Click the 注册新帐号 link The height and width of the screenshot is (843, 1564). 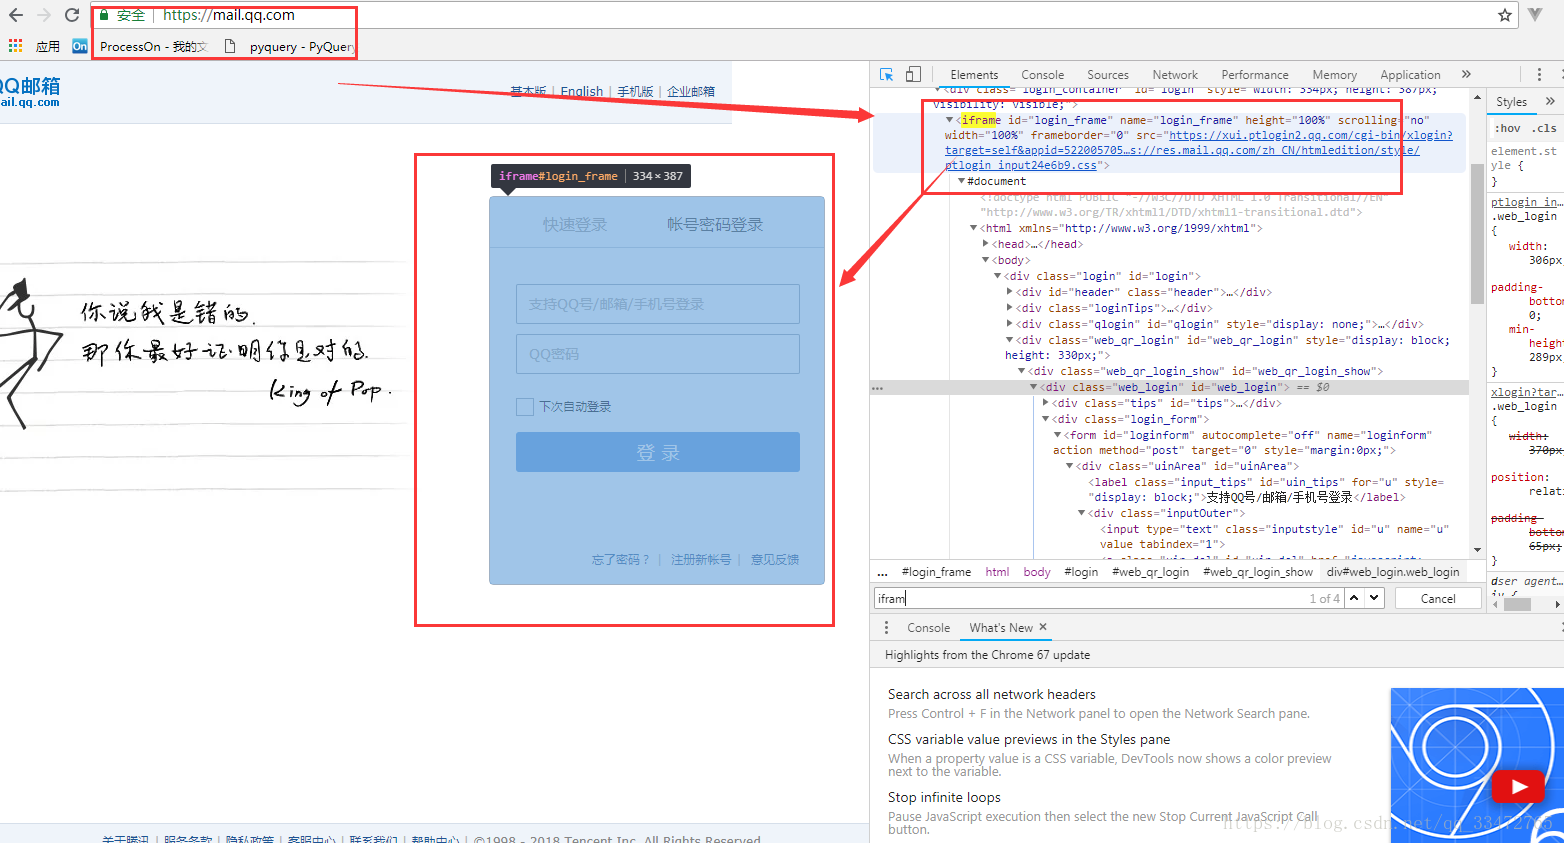(x=701, y=560)
